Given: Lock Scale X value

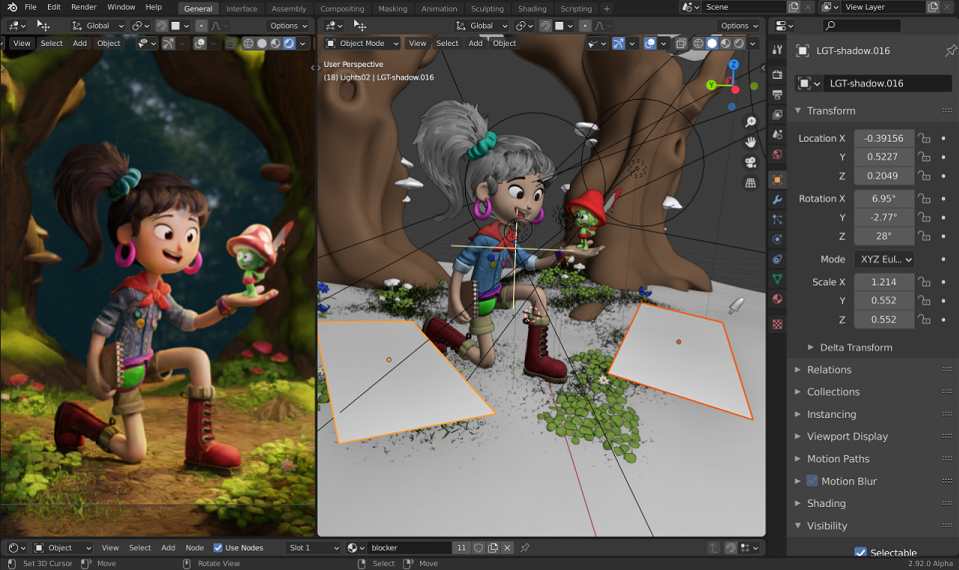Looking at the screenshot, I should (924, 282).
